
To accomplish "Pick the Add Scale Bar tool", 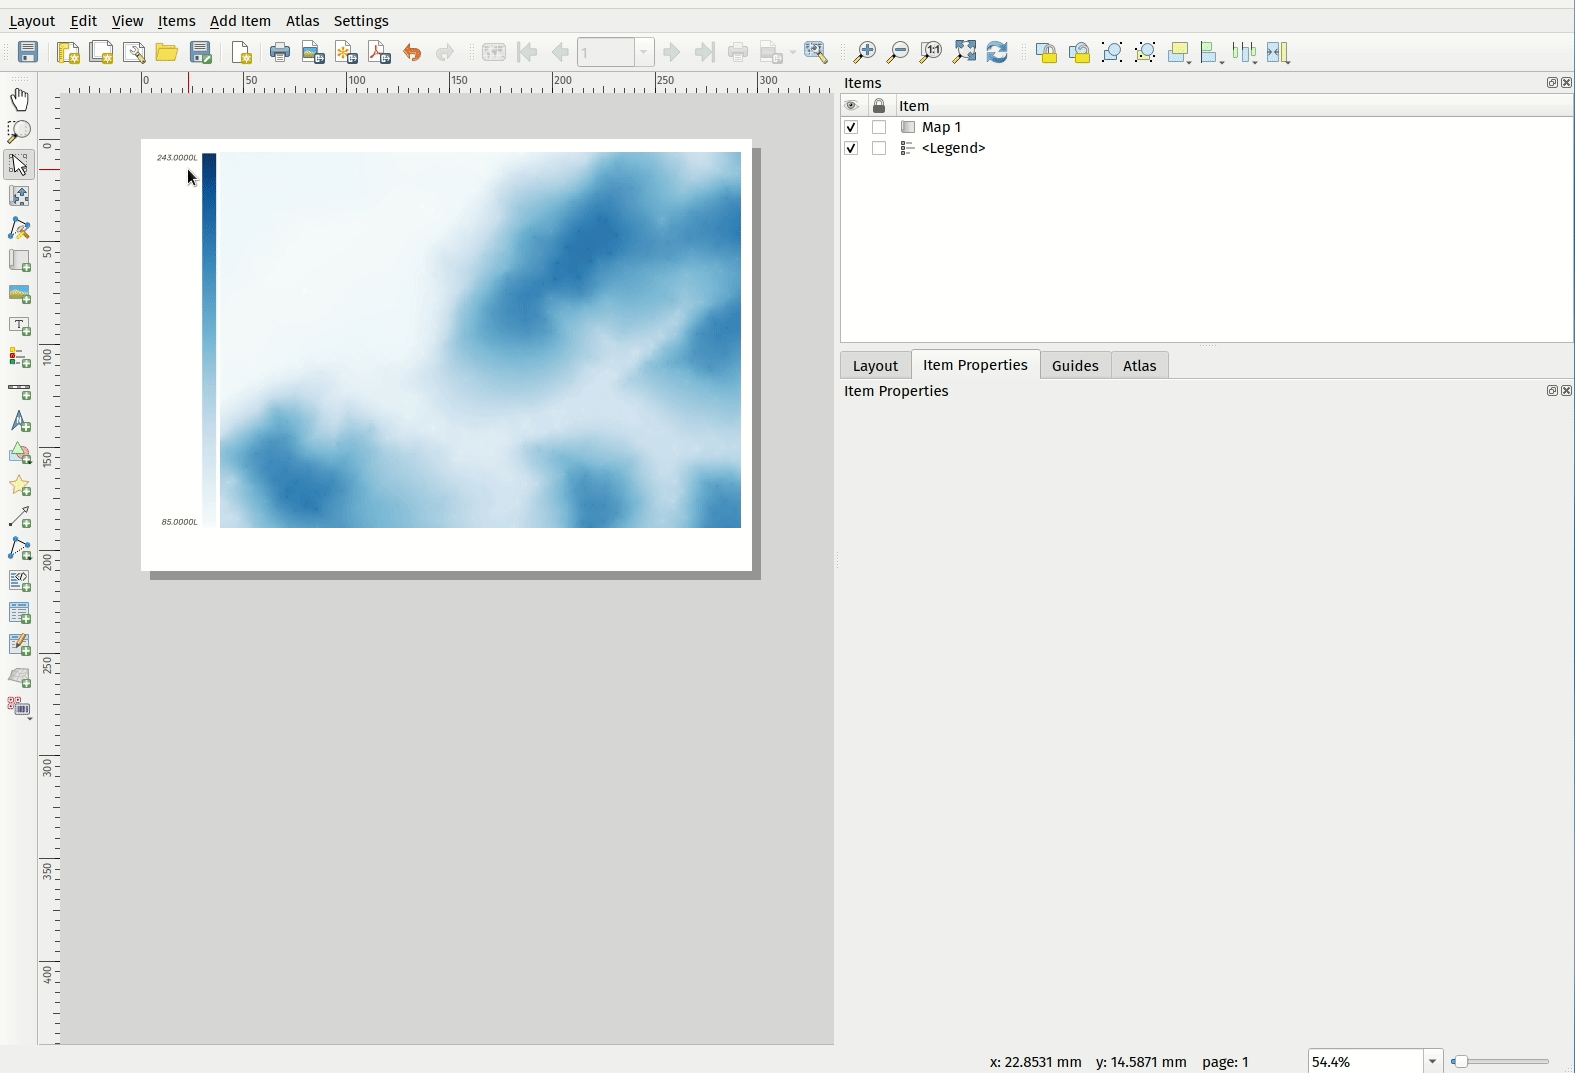I will pos(20,391).
